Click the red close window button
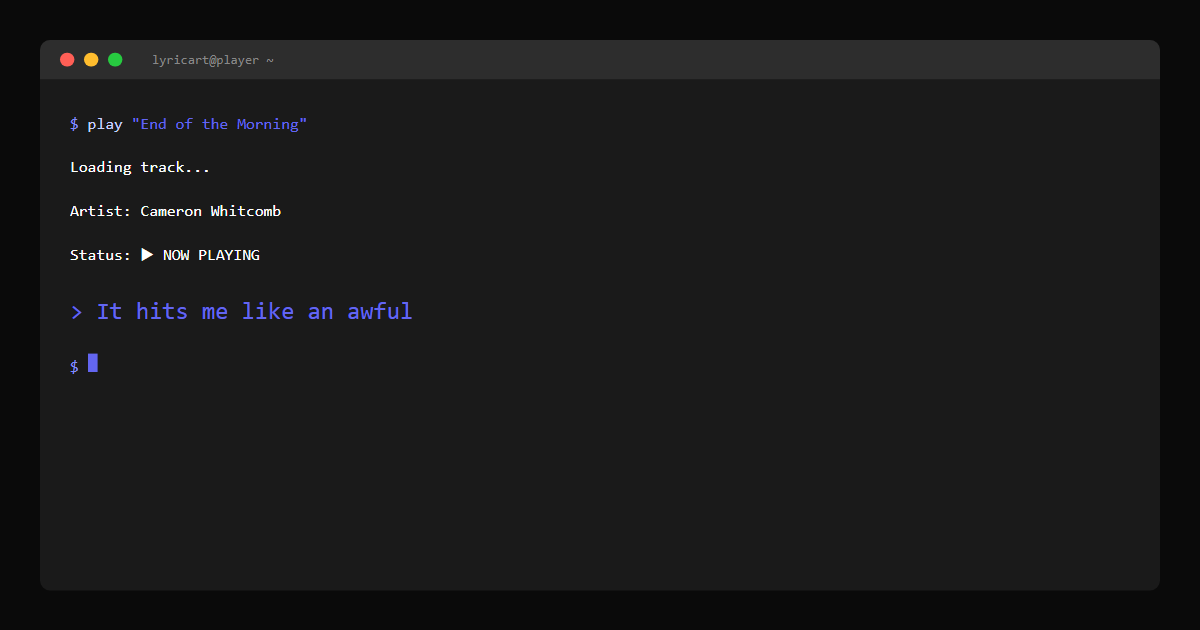 67,60
